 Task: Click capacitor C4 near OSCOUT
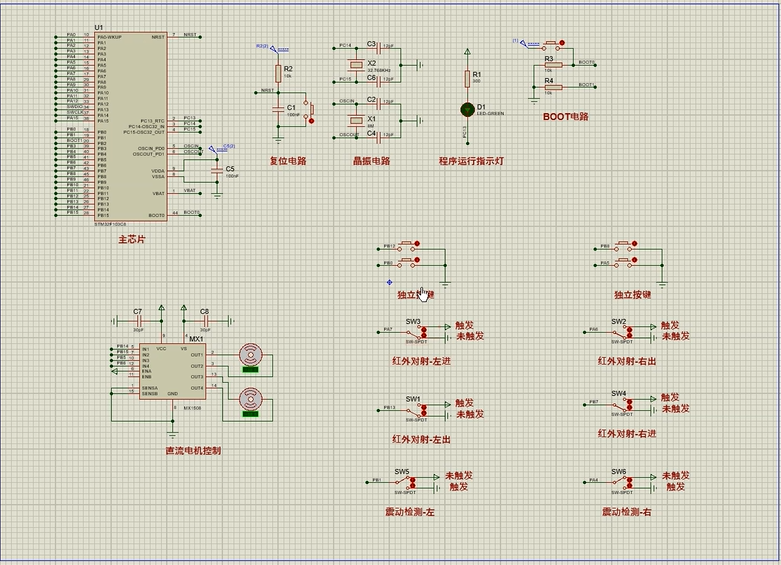[380, 137]
